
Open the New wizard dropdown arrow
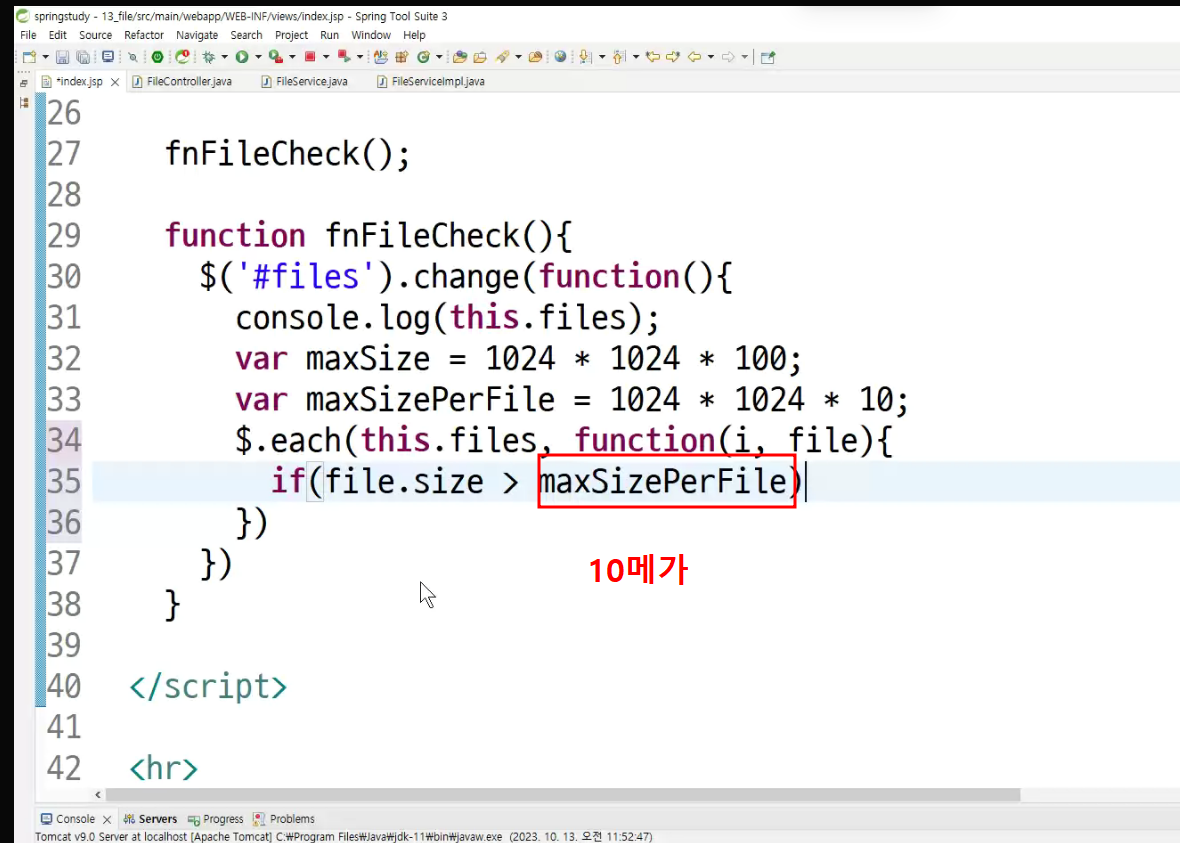click(45, 57)
